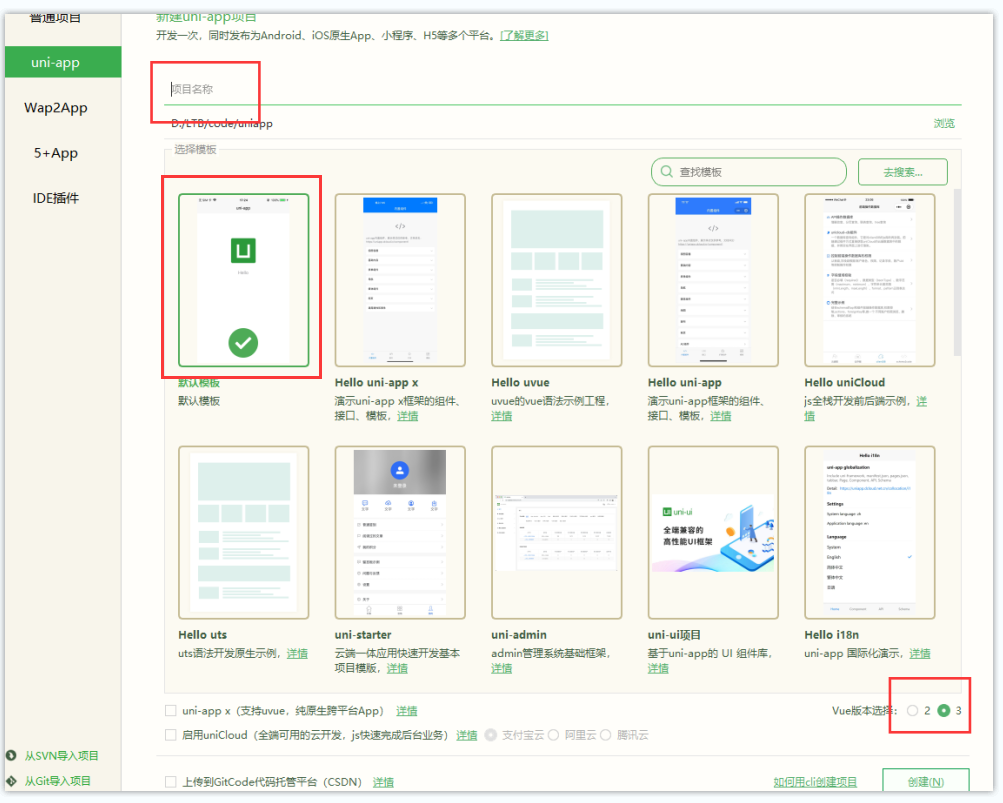Choose Vue version 3 radio

click(944, 710)
